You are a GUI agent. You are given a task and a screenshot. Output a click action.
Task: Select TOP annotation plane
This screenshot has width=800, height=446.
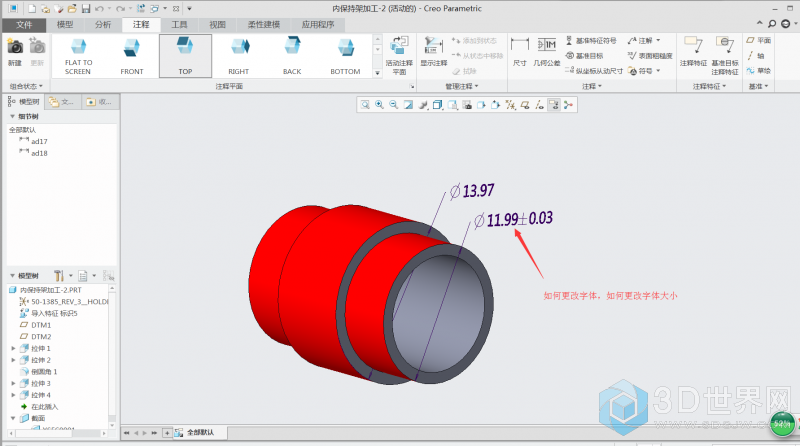tap(185, 56)
